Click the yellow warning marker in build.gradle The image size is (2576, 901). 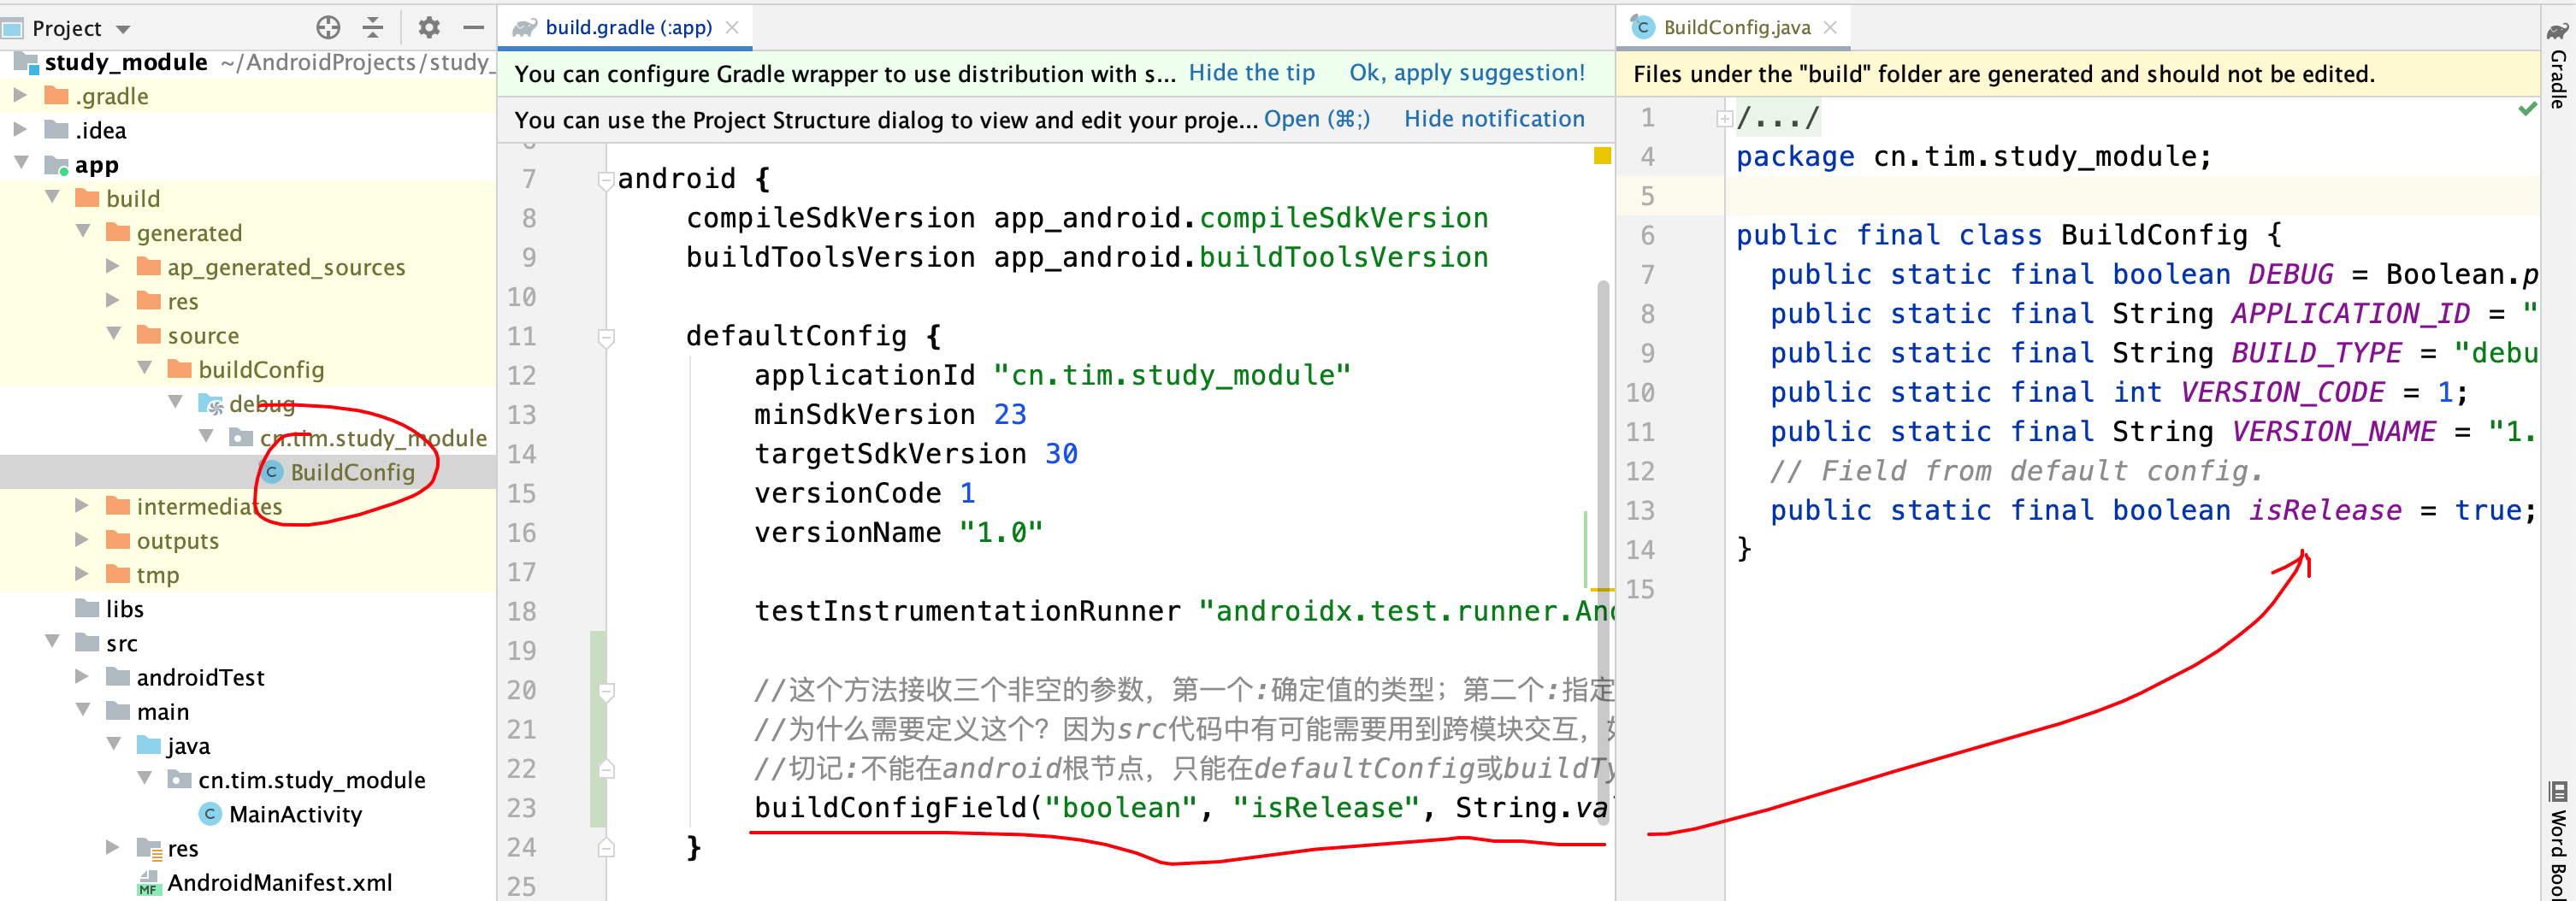pos(1602,156)
